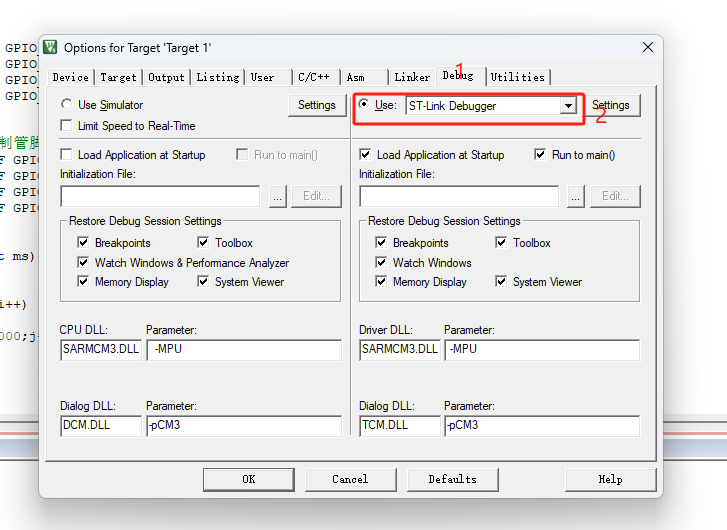Click the Driver DLL parameter field
Viewport: 727px width, 530px height.
coord(541,349)
